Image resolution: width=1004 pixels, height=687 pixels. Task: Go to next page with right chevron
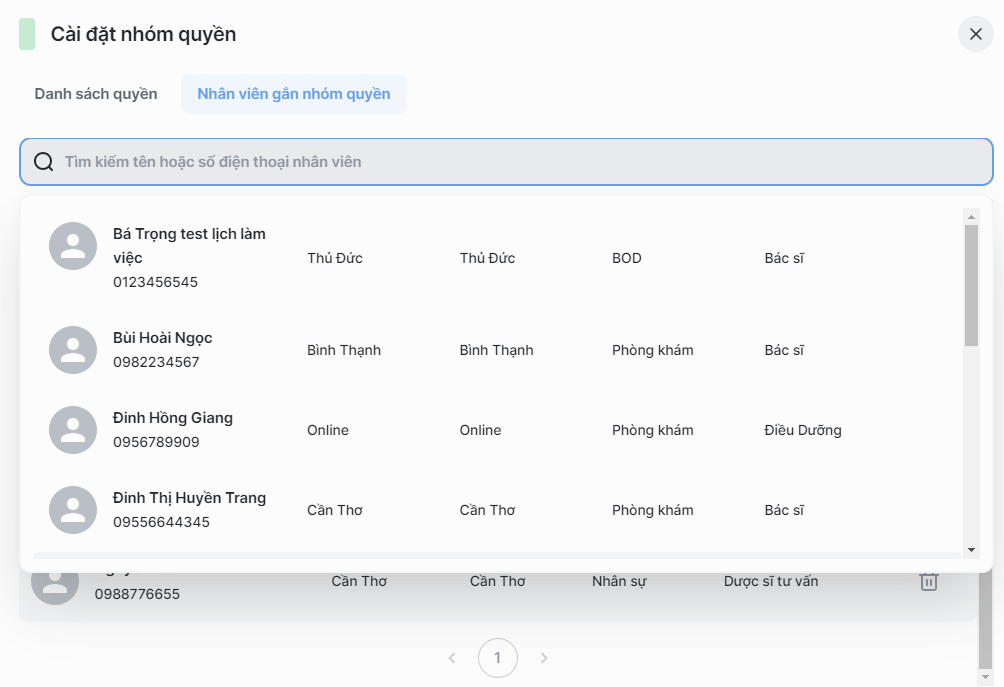click(x=544, y=658)
